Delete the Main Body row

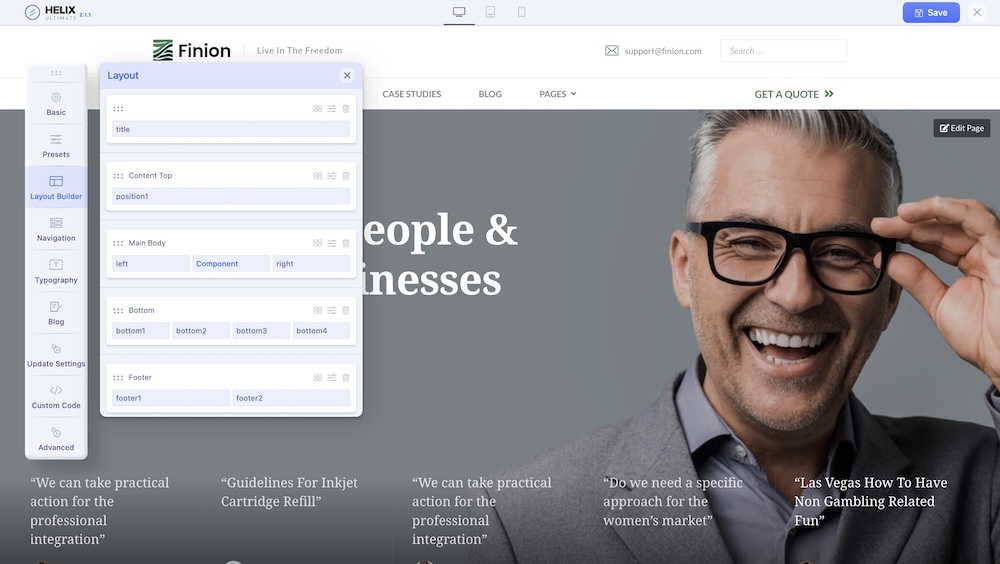346,243
